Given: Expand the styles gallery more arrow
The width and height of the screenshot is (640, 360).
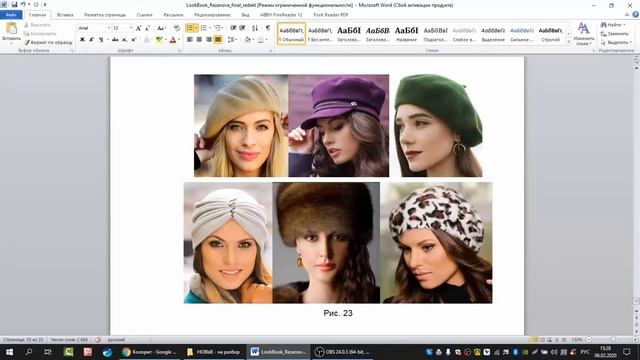Looking at the screenshot, I should pyautogui.click(x=569, y=42).
